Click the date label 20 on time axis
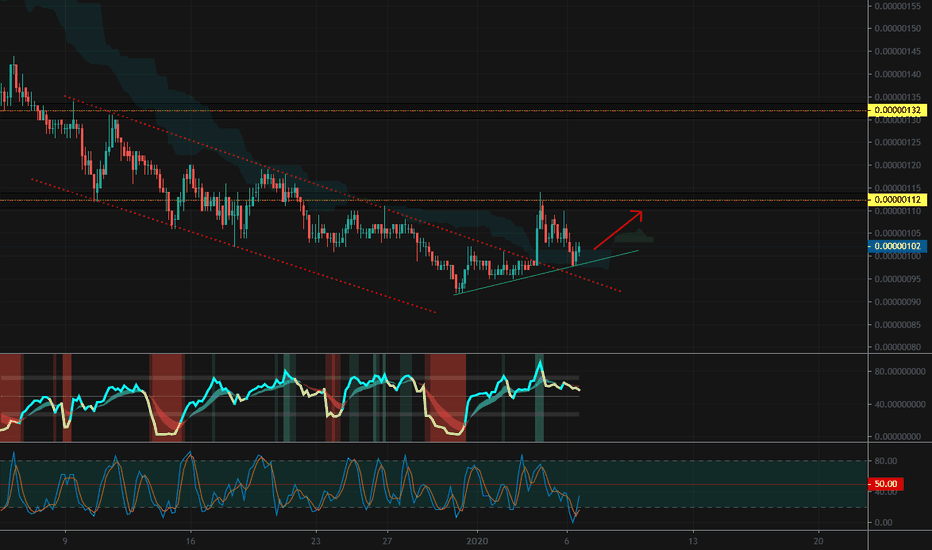932x550 pixels. (x=818, y=541)
